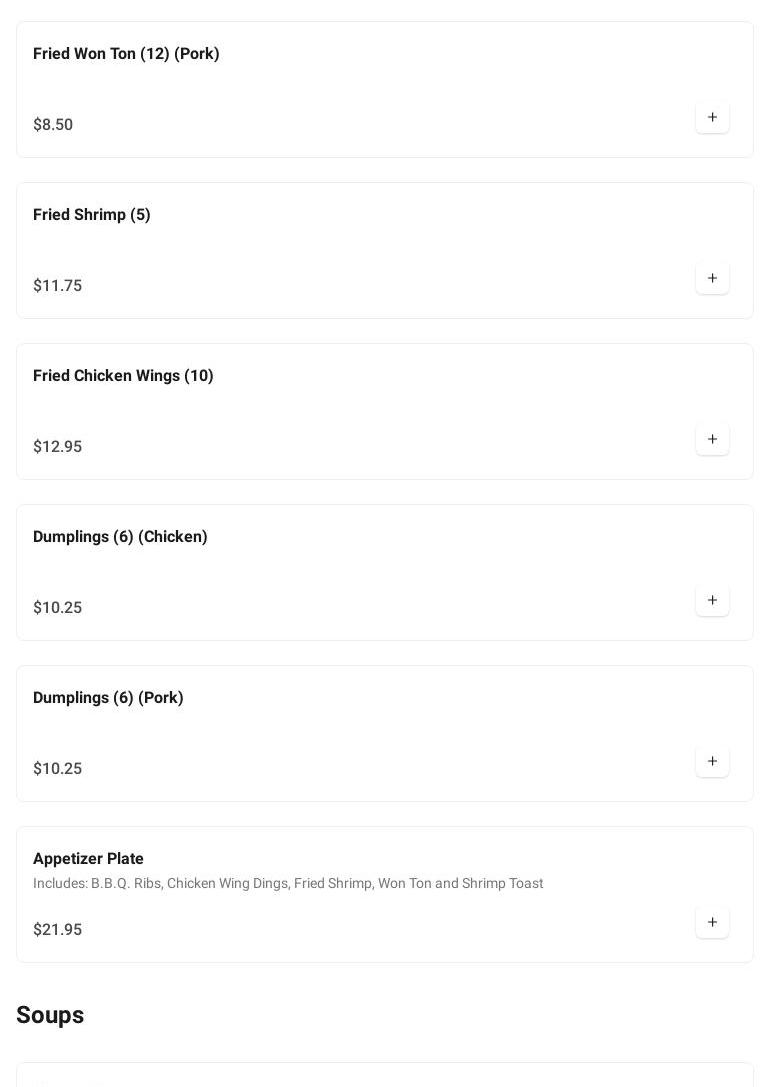
Task: Click the $12.95 Chicken Wings price
Action: (x=58, y=446)
